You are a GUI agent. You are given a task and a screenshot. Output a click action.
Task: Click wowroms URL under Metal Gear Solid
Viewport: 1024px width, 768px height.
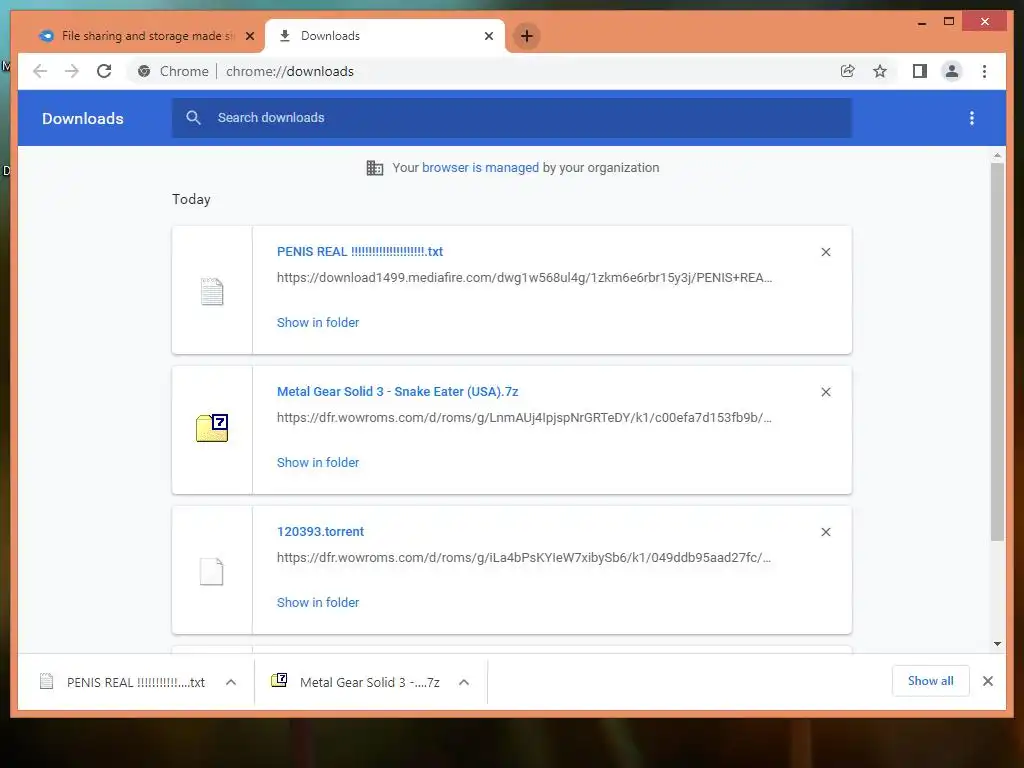(524, 417)
